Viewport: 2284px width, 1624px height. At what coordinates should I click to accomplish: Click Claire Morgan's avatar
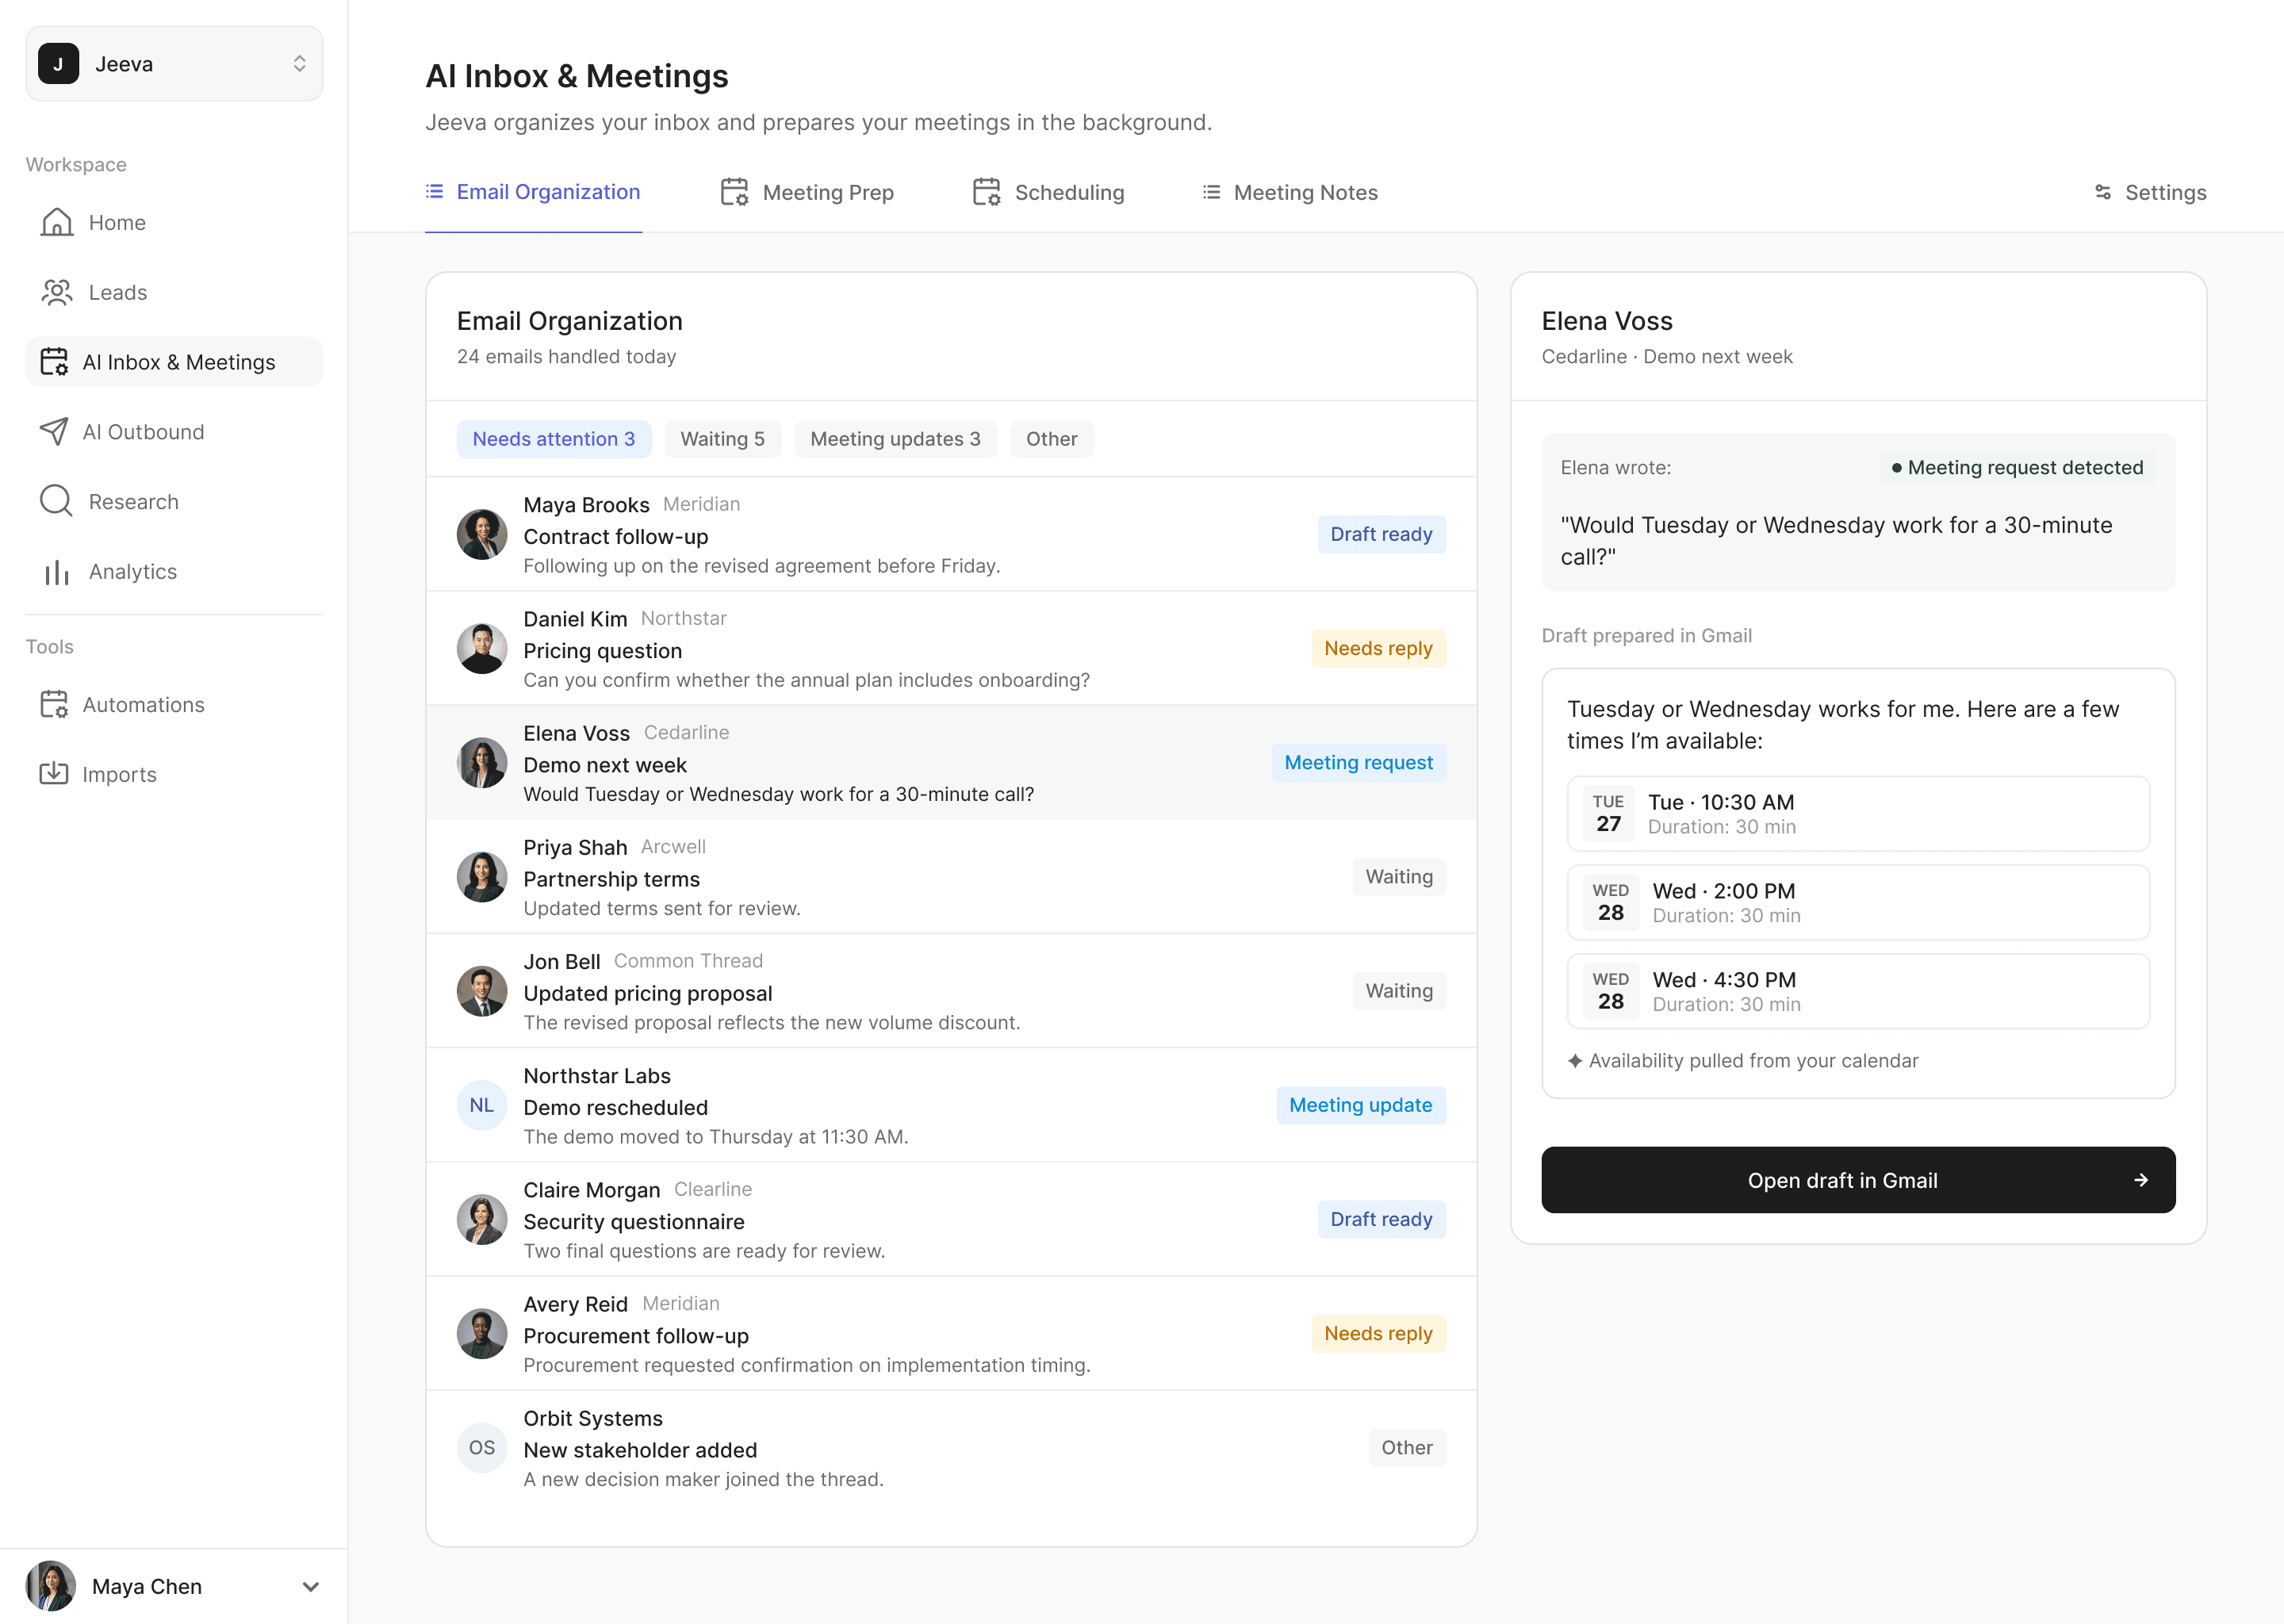click(x=482, y=1219)
